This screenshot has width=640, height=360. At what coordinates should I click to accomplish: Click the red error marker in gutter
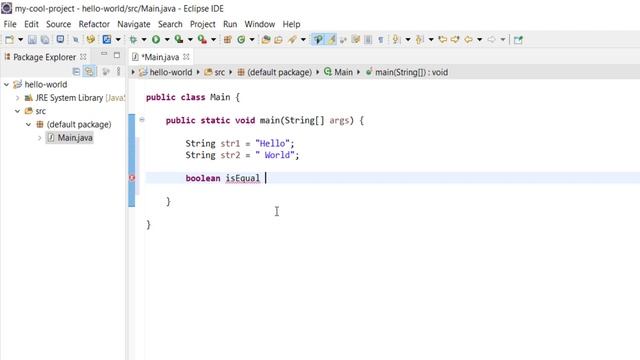pos(132,178)
